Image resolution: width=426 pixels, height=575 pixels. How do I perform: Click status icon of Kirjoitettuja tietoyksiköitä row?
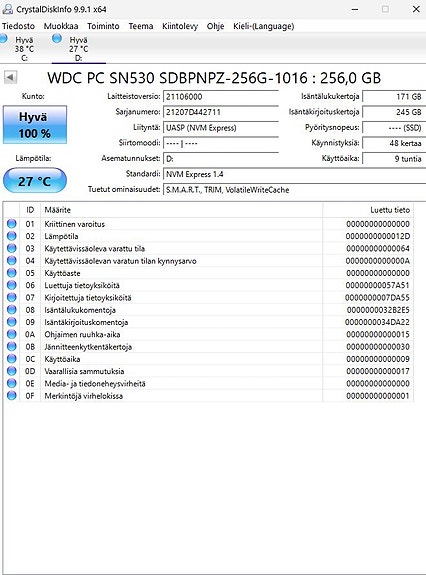(x=12, y=297)
